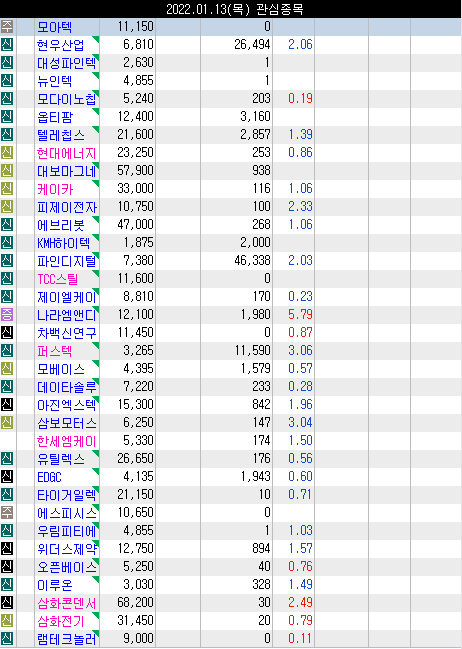Click the 나라엠앤디 change rate 5.79
Image resolution: width=462 pixels, height=649 pixels.
(300, 315)
